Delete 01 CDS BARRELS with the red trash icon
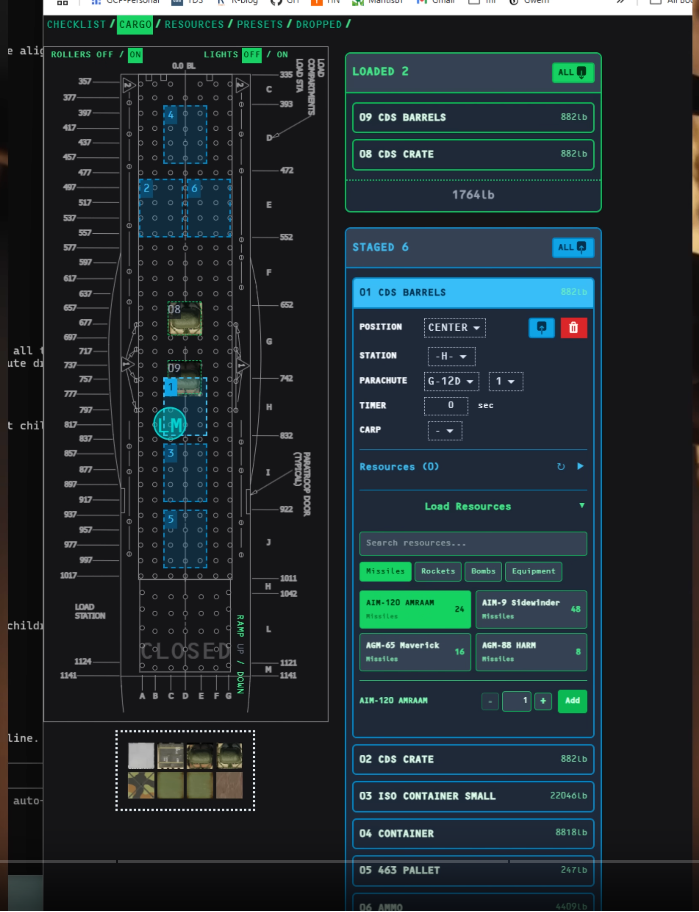This screenshot has width=699, height=912. 573,327
